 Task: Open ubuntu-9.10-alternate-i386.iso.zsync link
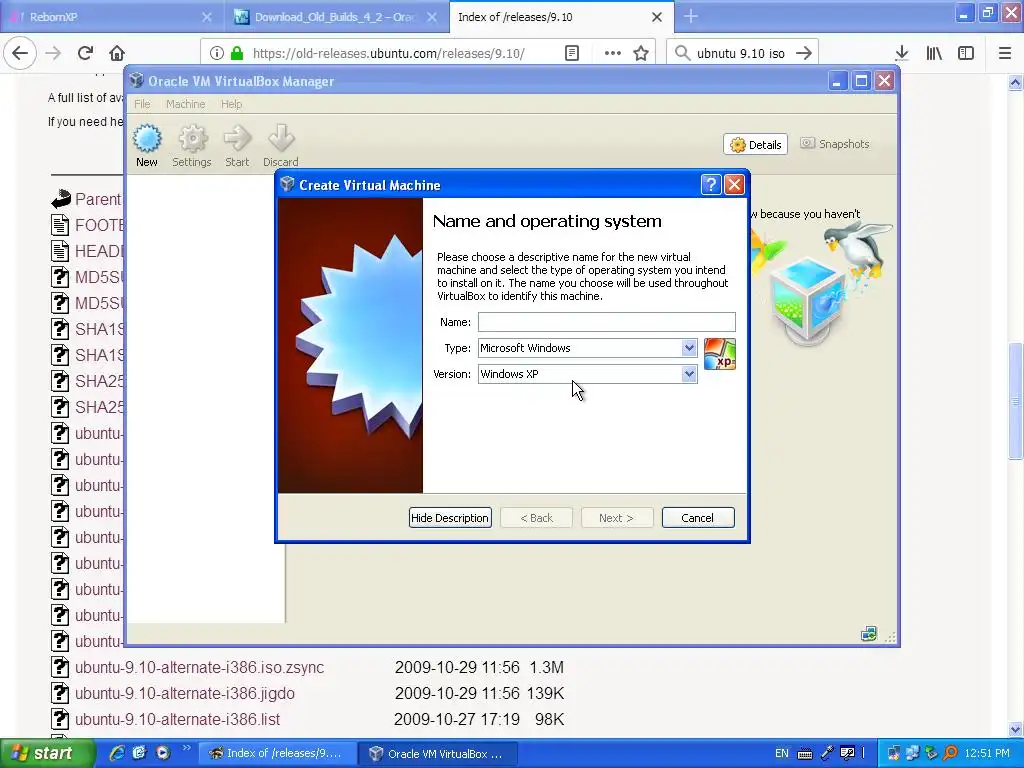point(199,667)
